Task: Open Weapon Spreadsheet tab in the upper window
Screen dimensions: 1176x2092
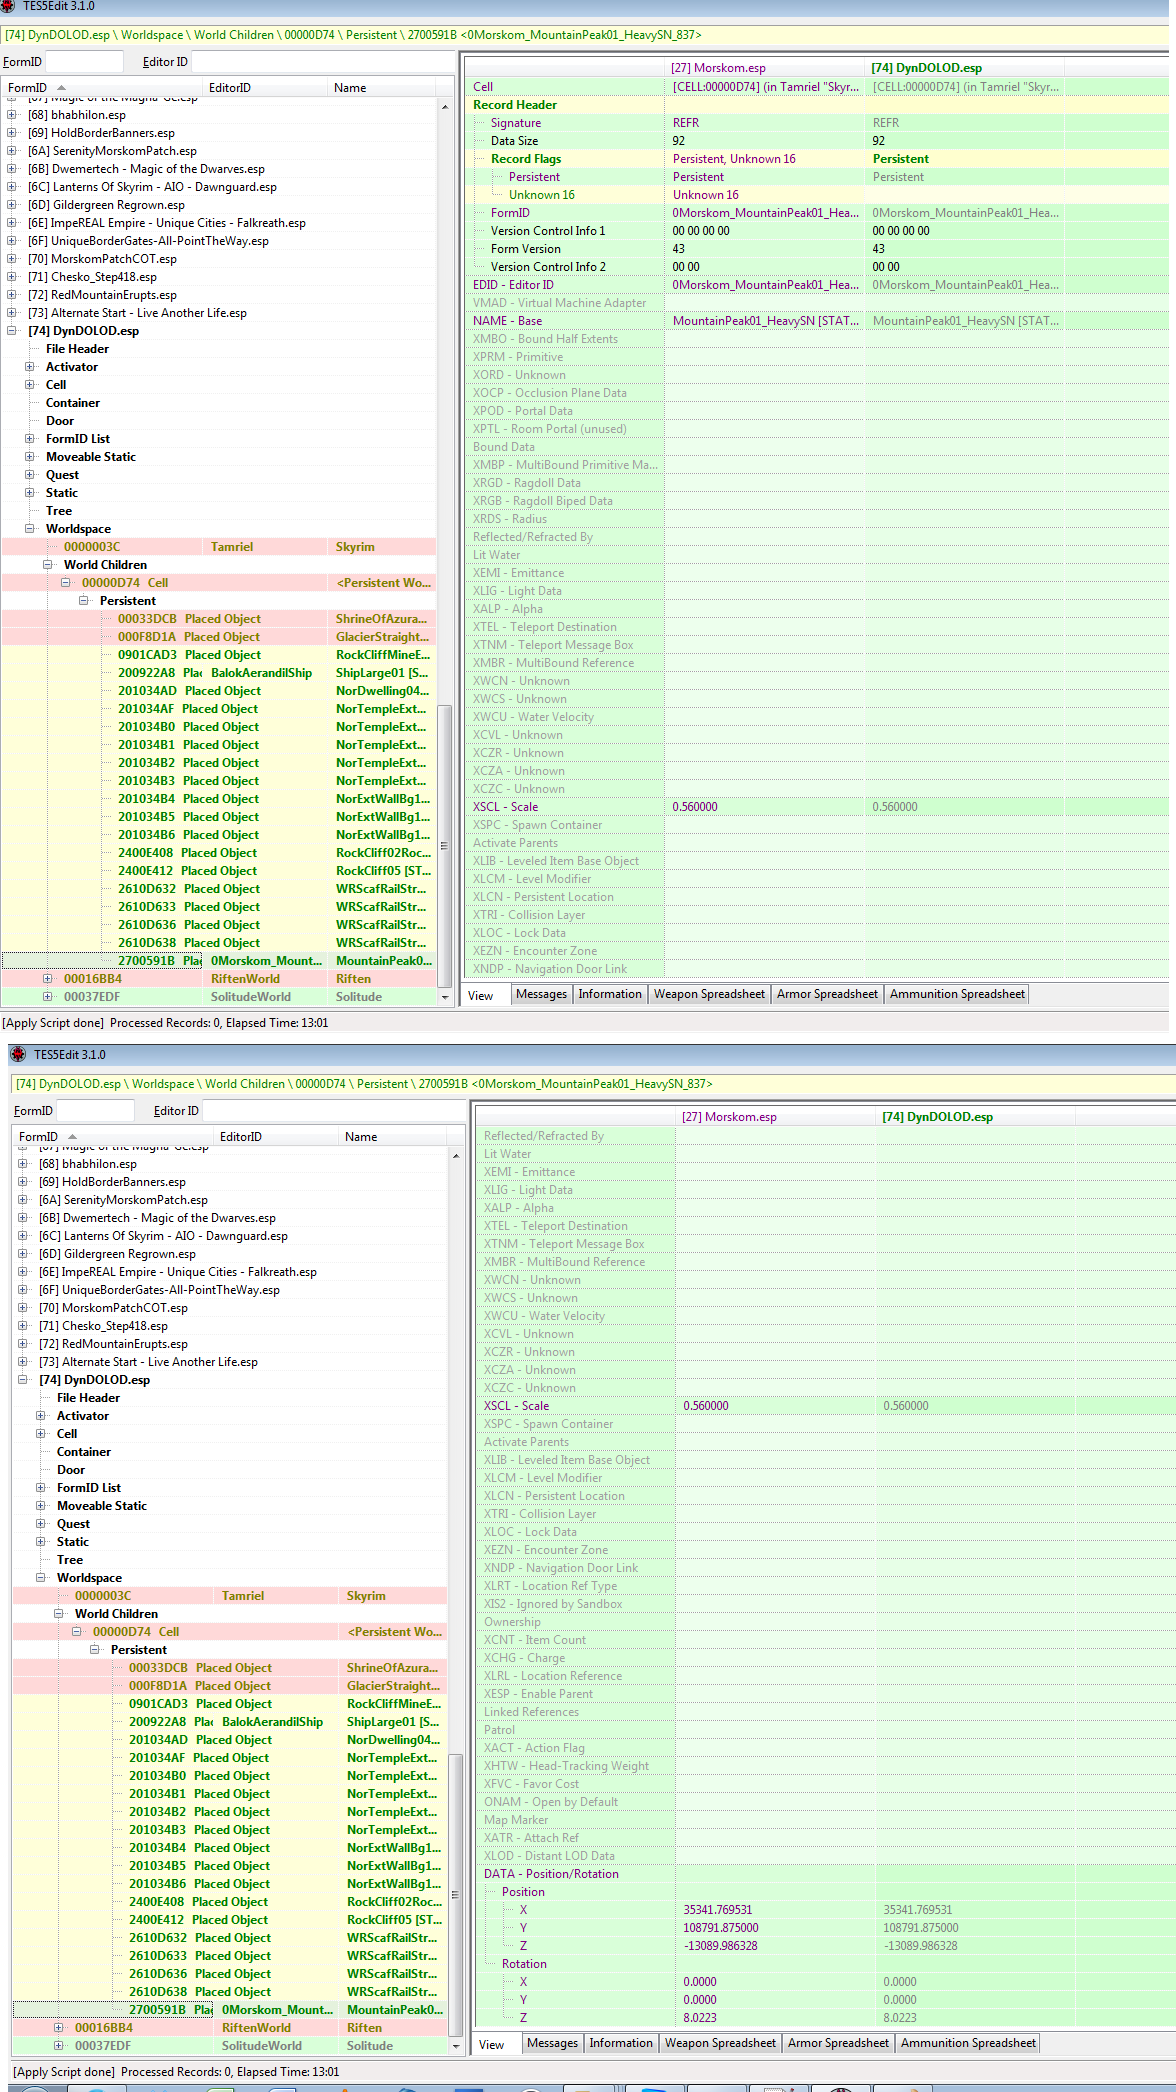Action: coord(709,994)
